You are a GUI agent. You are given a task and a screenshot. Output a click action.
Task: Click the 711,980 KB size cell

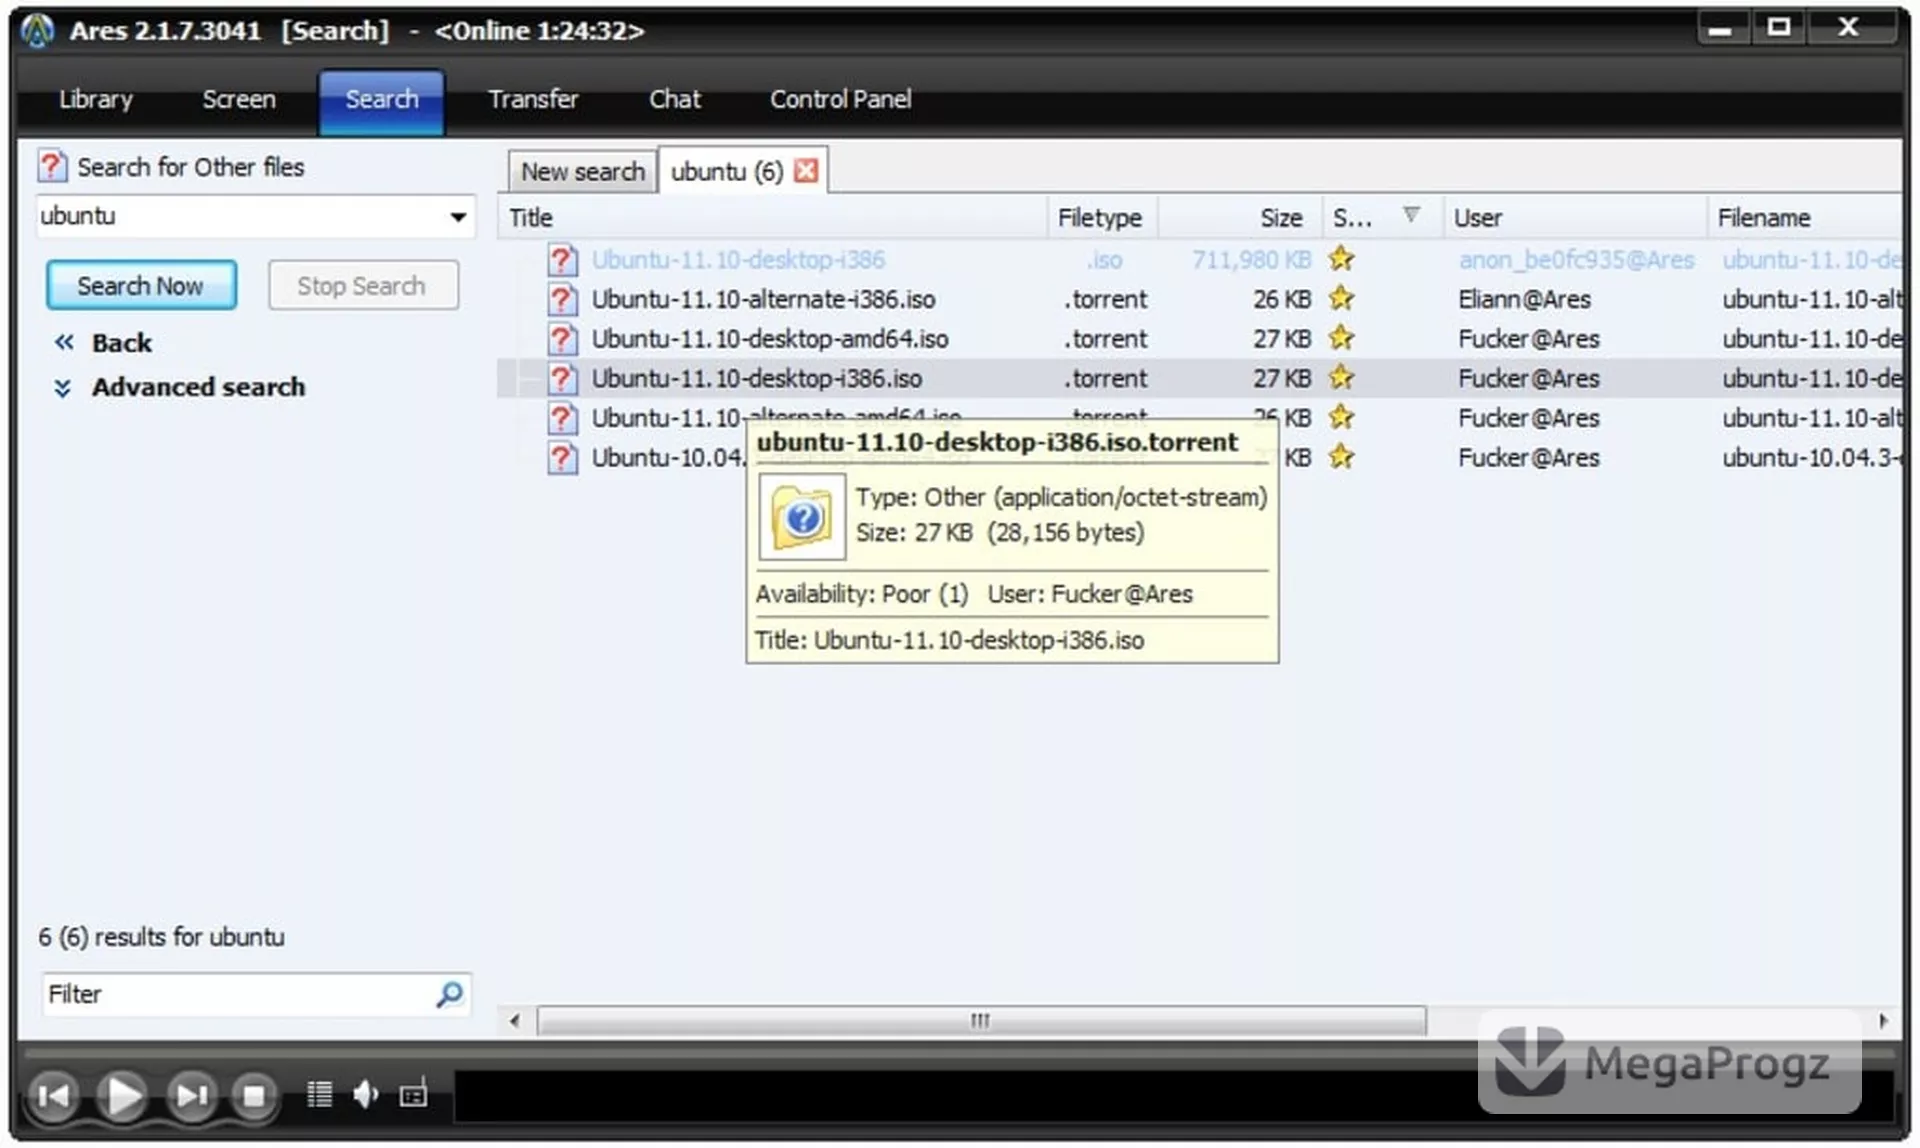[1251, 260]
